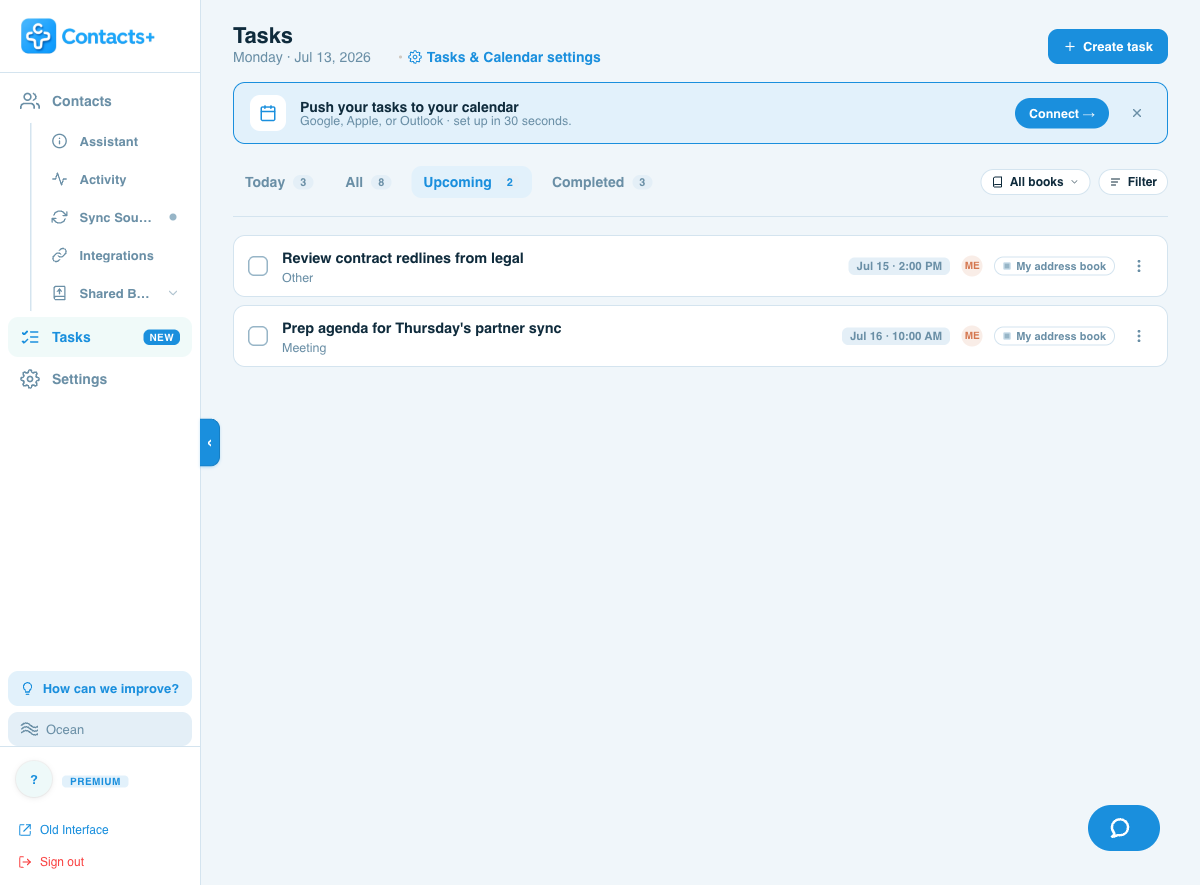Click the calendar icon in the banner
The image size is (1200, 885).
268,113
